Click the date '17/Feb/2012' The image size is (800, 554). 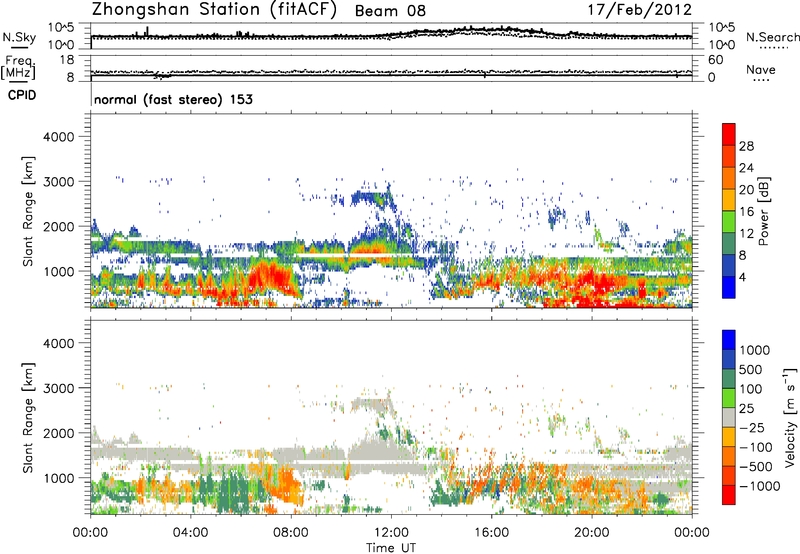(x=640, y=10)
